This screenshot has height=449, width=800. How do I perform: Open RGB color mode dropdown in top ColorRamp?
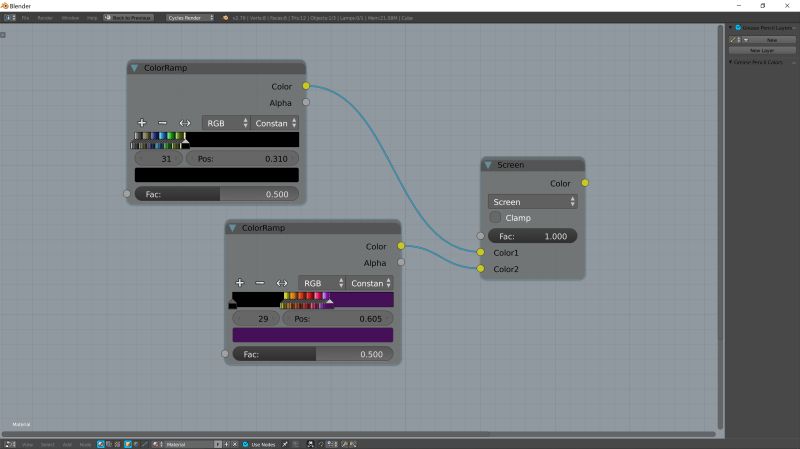226,123
